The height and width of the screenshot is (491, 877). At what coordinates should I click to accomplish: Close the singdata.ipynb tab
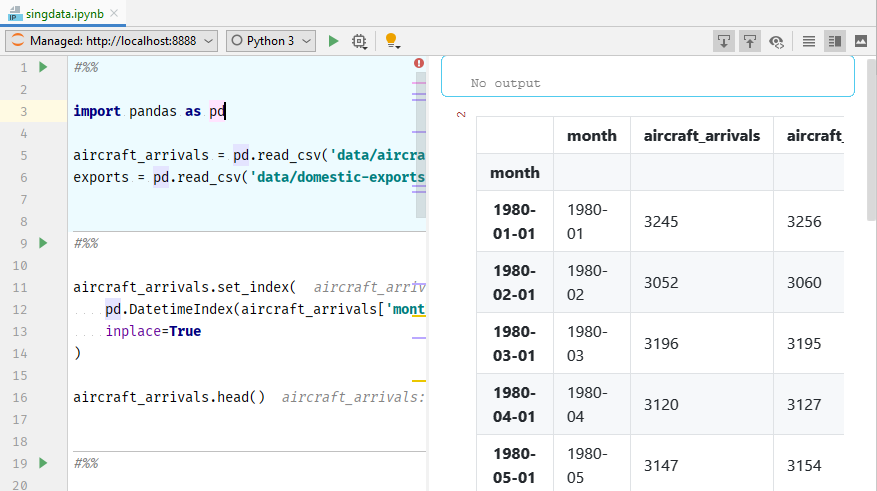click(x=115, y=13)
